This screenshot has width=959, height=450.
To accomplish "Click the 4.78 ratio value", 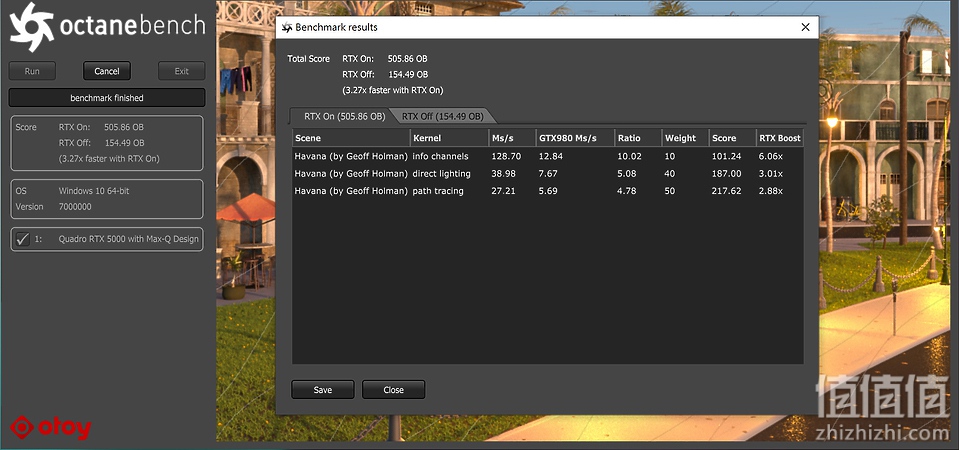I will click(x=627, y=191).
